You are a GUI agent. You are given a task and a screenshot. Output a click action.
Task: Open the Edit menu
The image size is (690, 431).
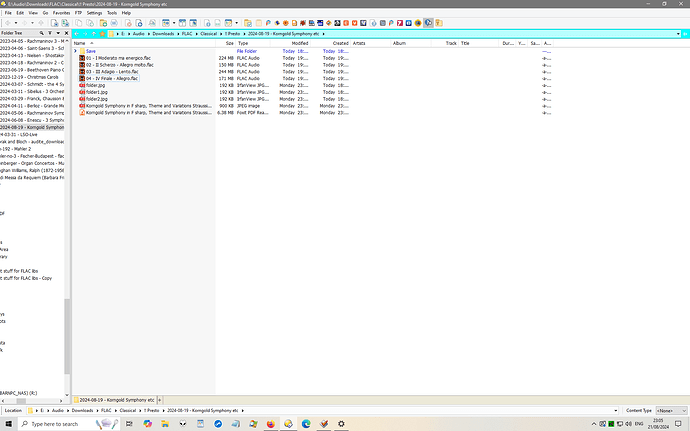click(20, 13)
